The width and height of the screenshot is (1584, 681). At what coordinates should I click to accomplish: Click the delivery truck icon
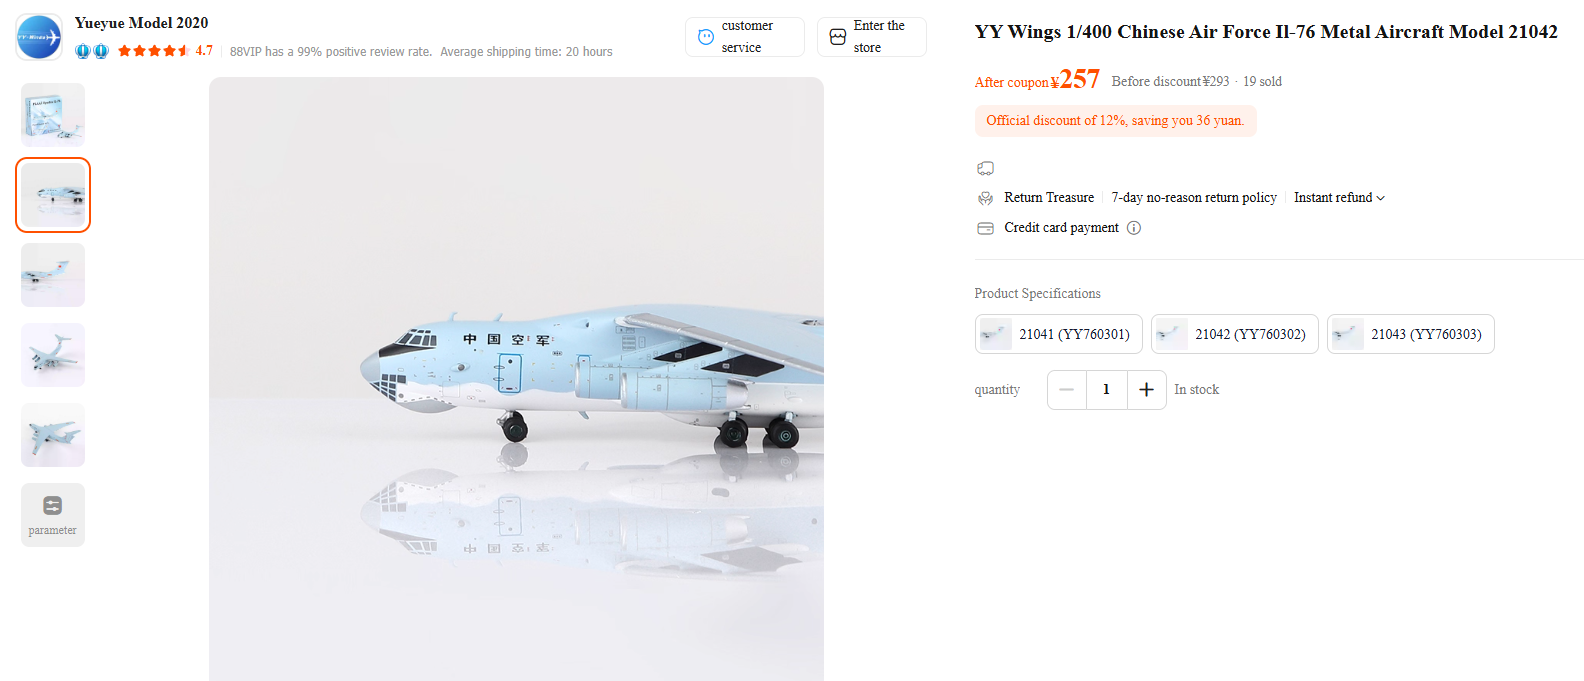985,168
